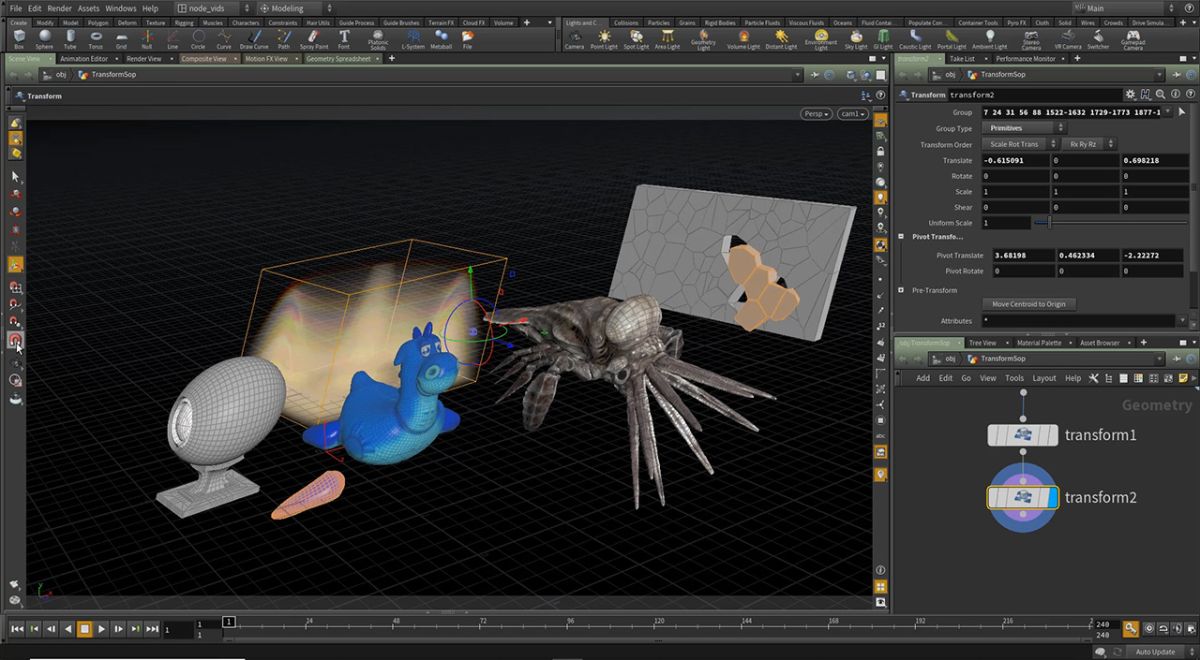Add an Area Light
Viewport: 1200px width, 660px height.
667,40
